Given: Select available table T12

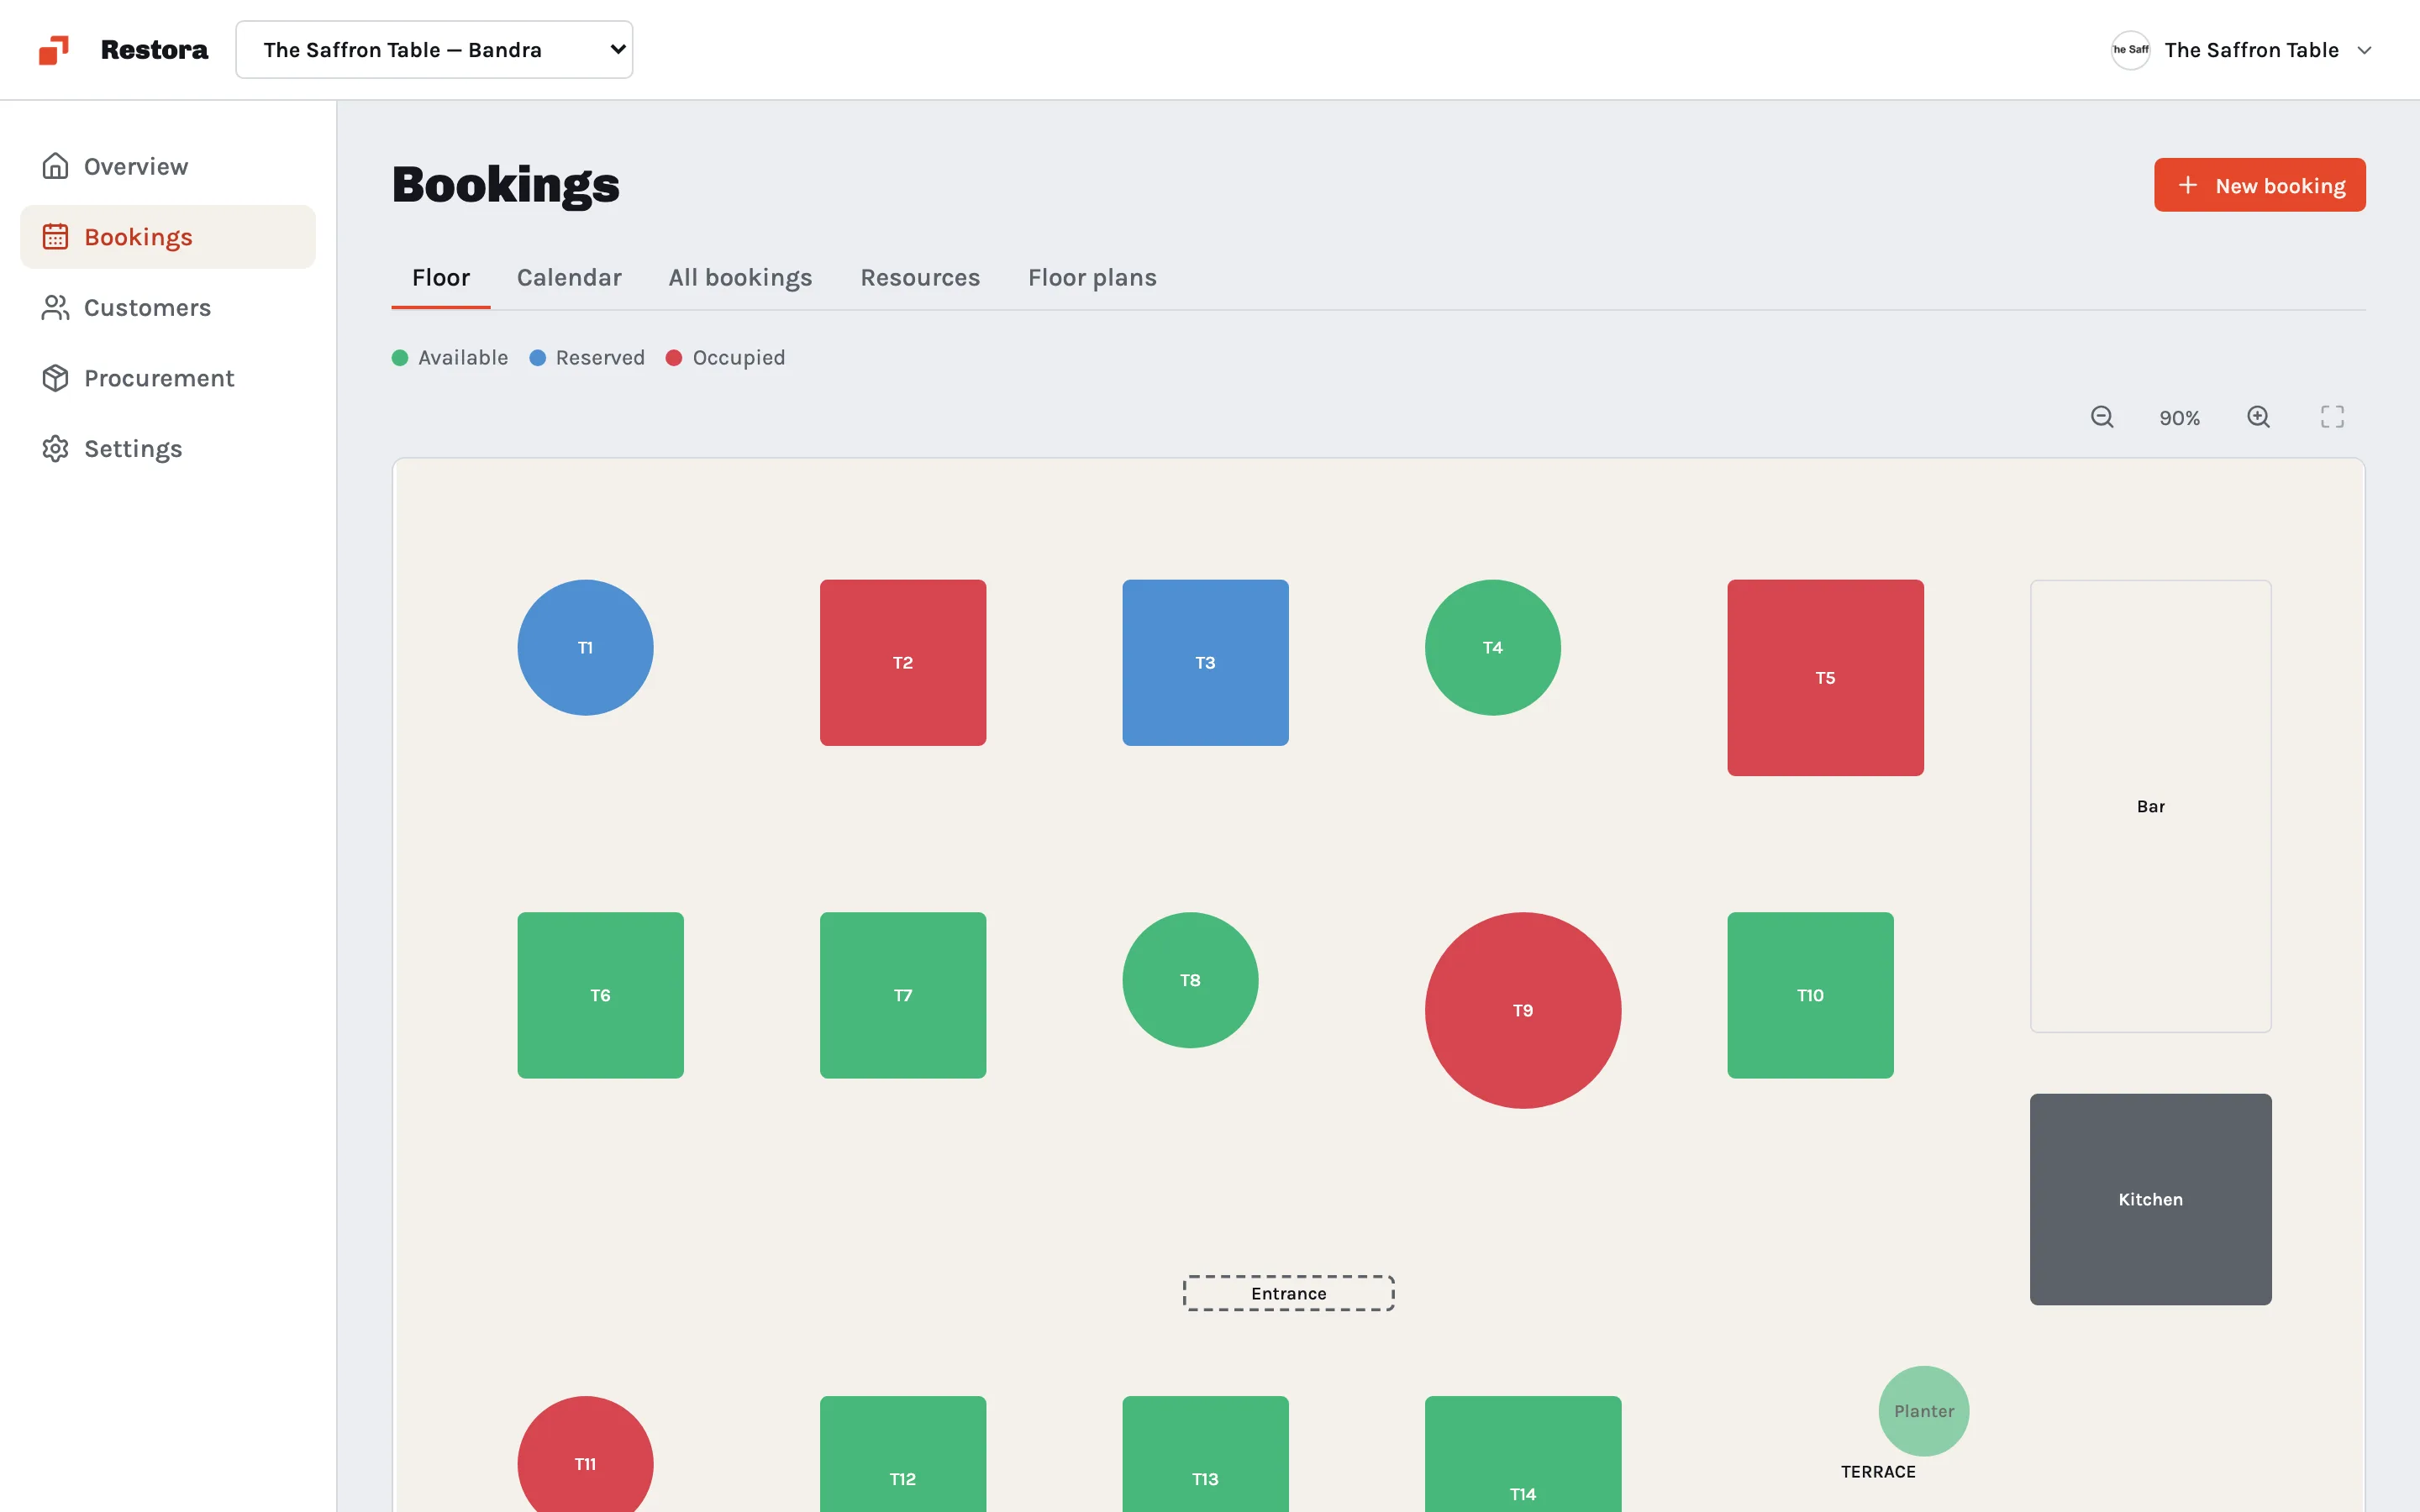Looking at the screenshot, I should [903, 1455].
